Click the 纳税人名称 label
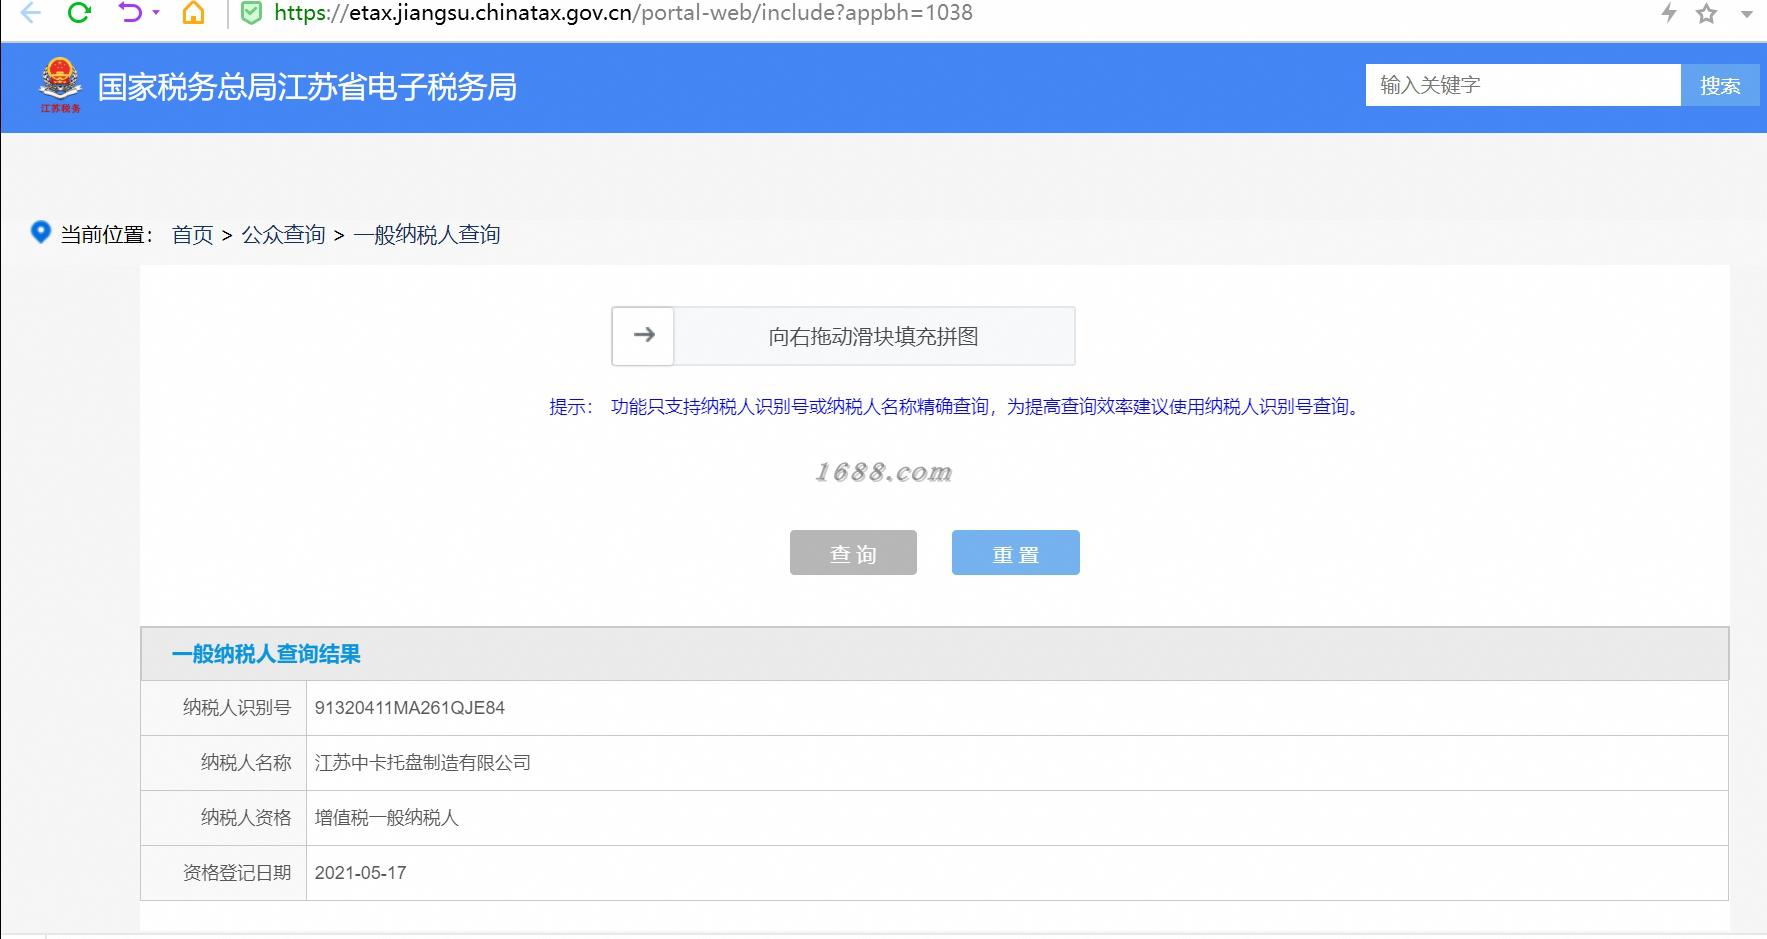Image resolution: width=1767 pixels, height=939 pixels. [x=246, y=763]
